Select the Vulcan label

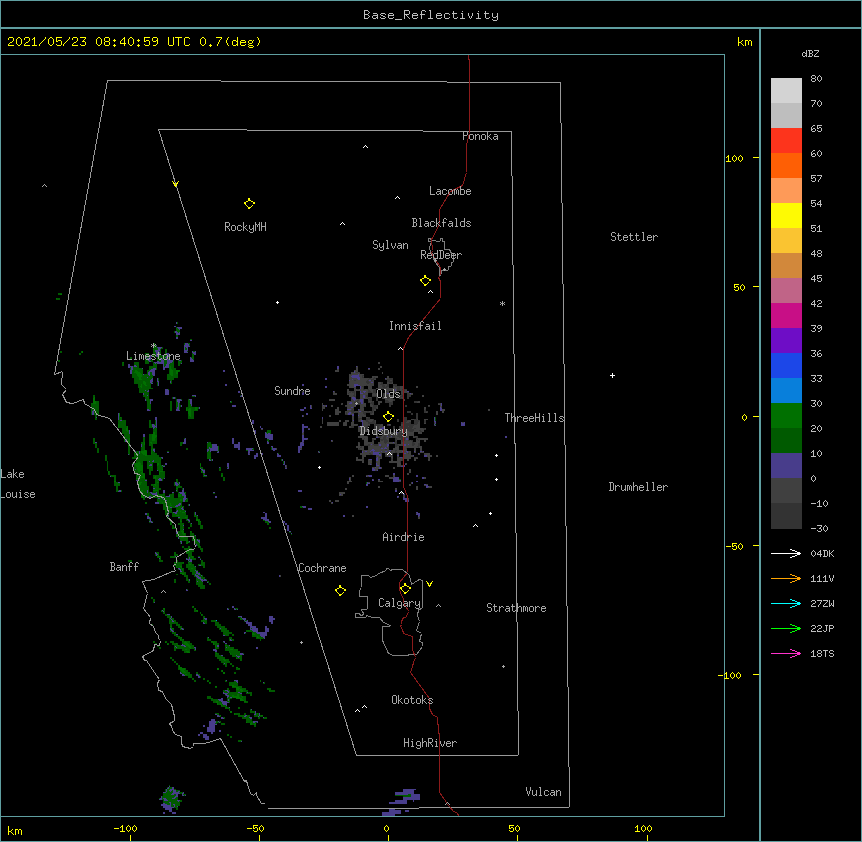(543, 792)
